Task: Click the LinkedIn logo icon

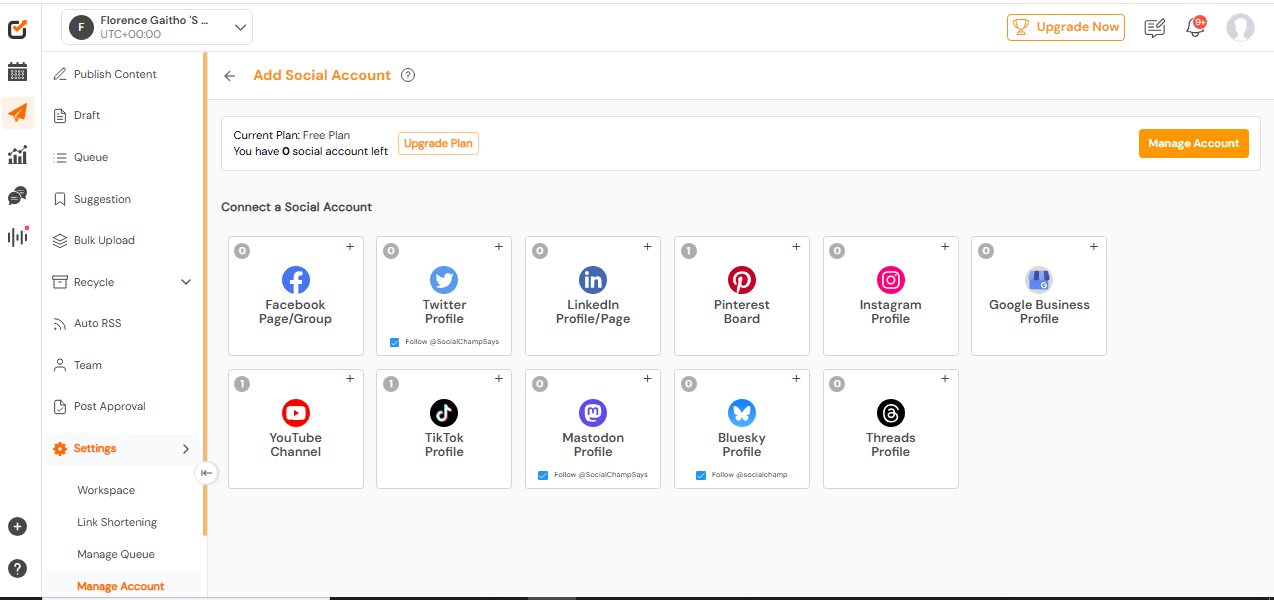Action: point(593,280)
